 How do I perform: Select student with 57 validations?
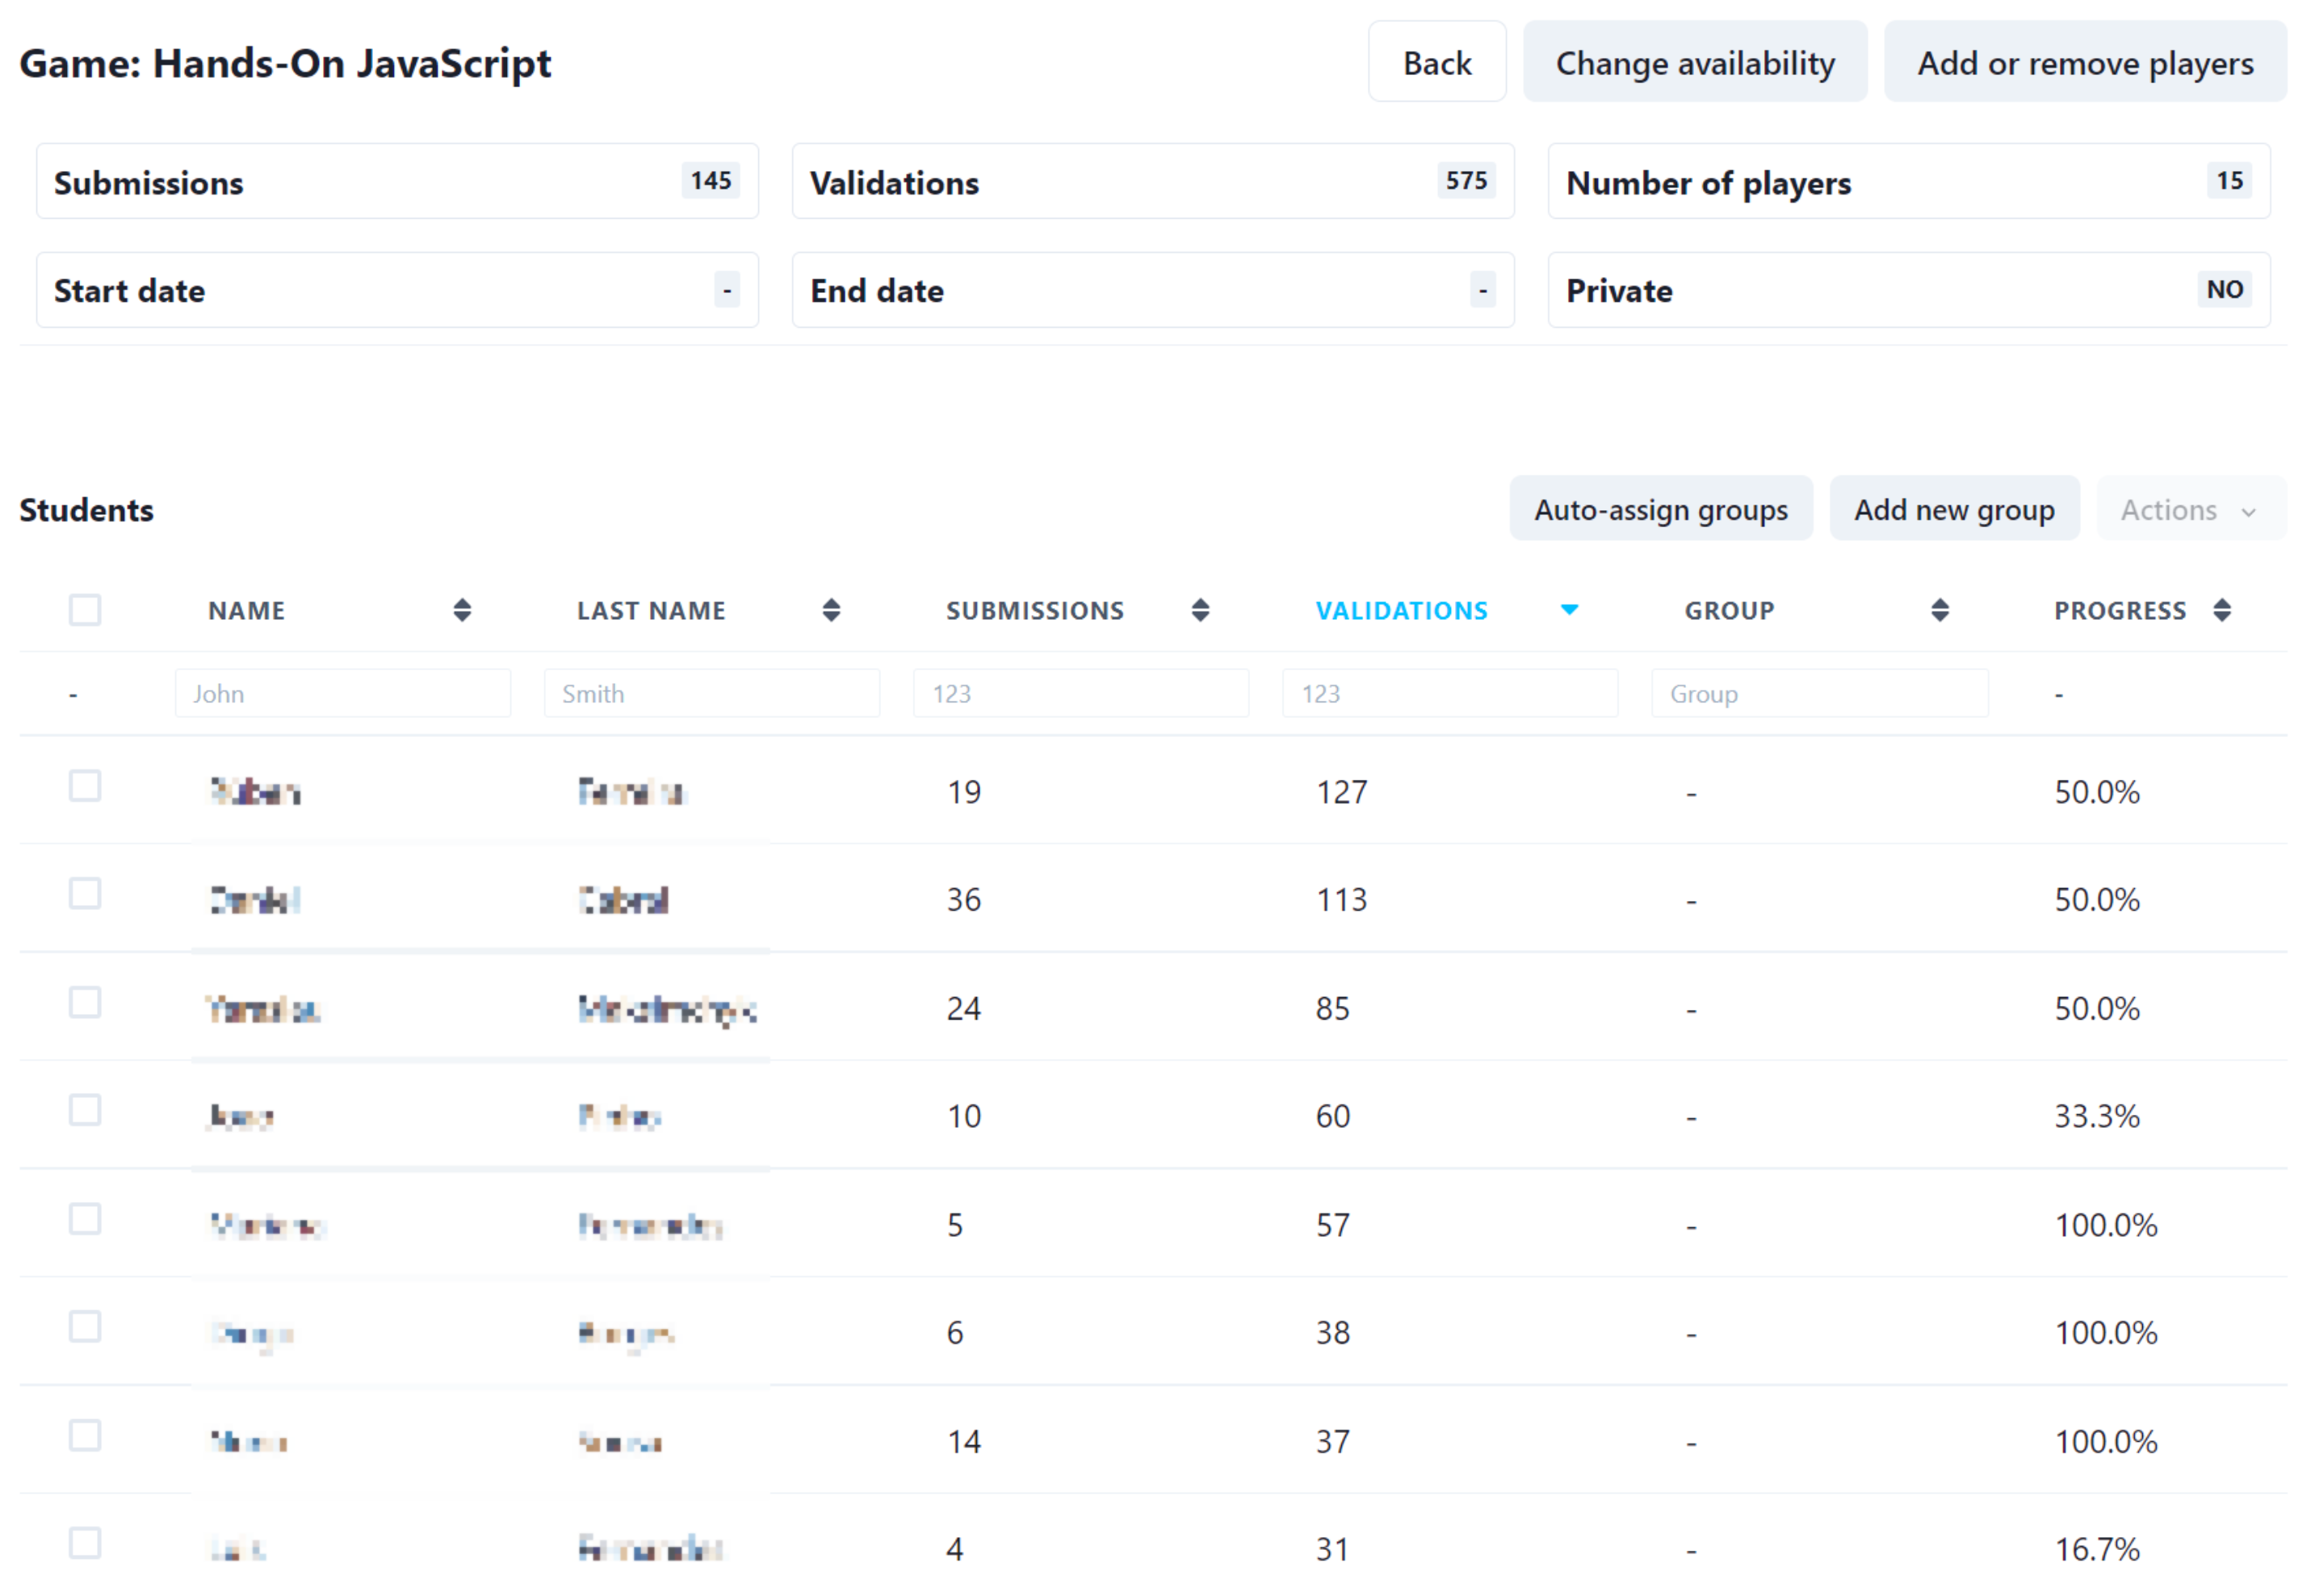click(x=85, y=1220)
